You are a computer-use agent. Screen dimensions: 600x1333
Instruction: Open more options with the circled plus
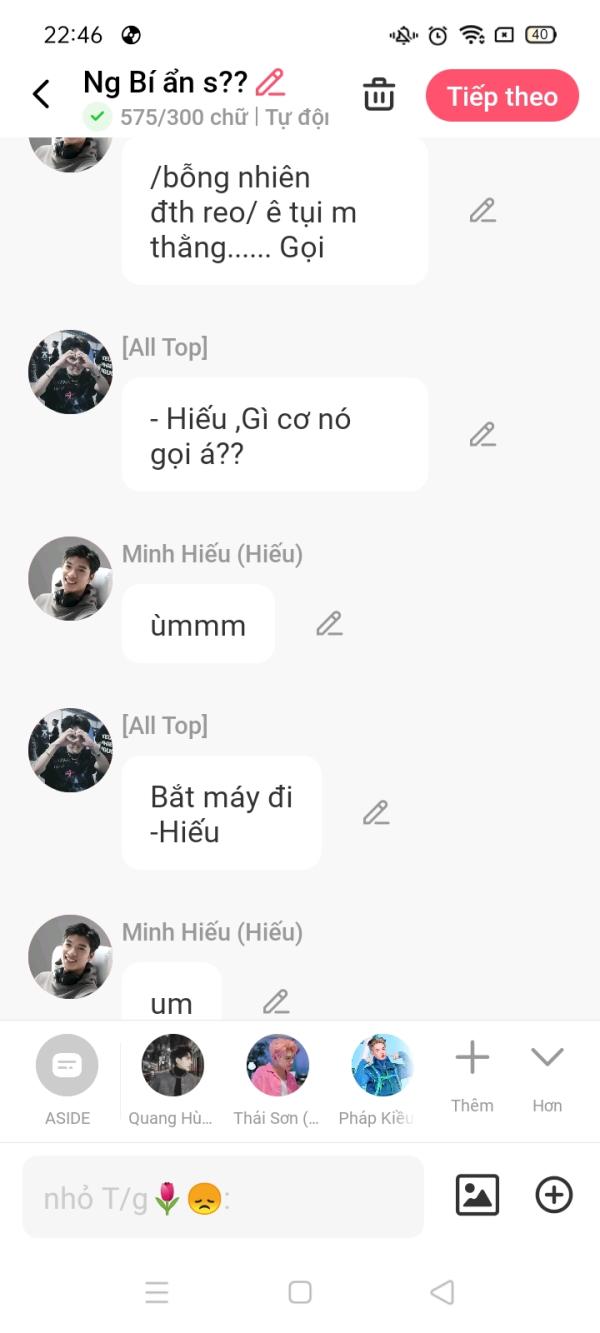tap(554, 1195)
